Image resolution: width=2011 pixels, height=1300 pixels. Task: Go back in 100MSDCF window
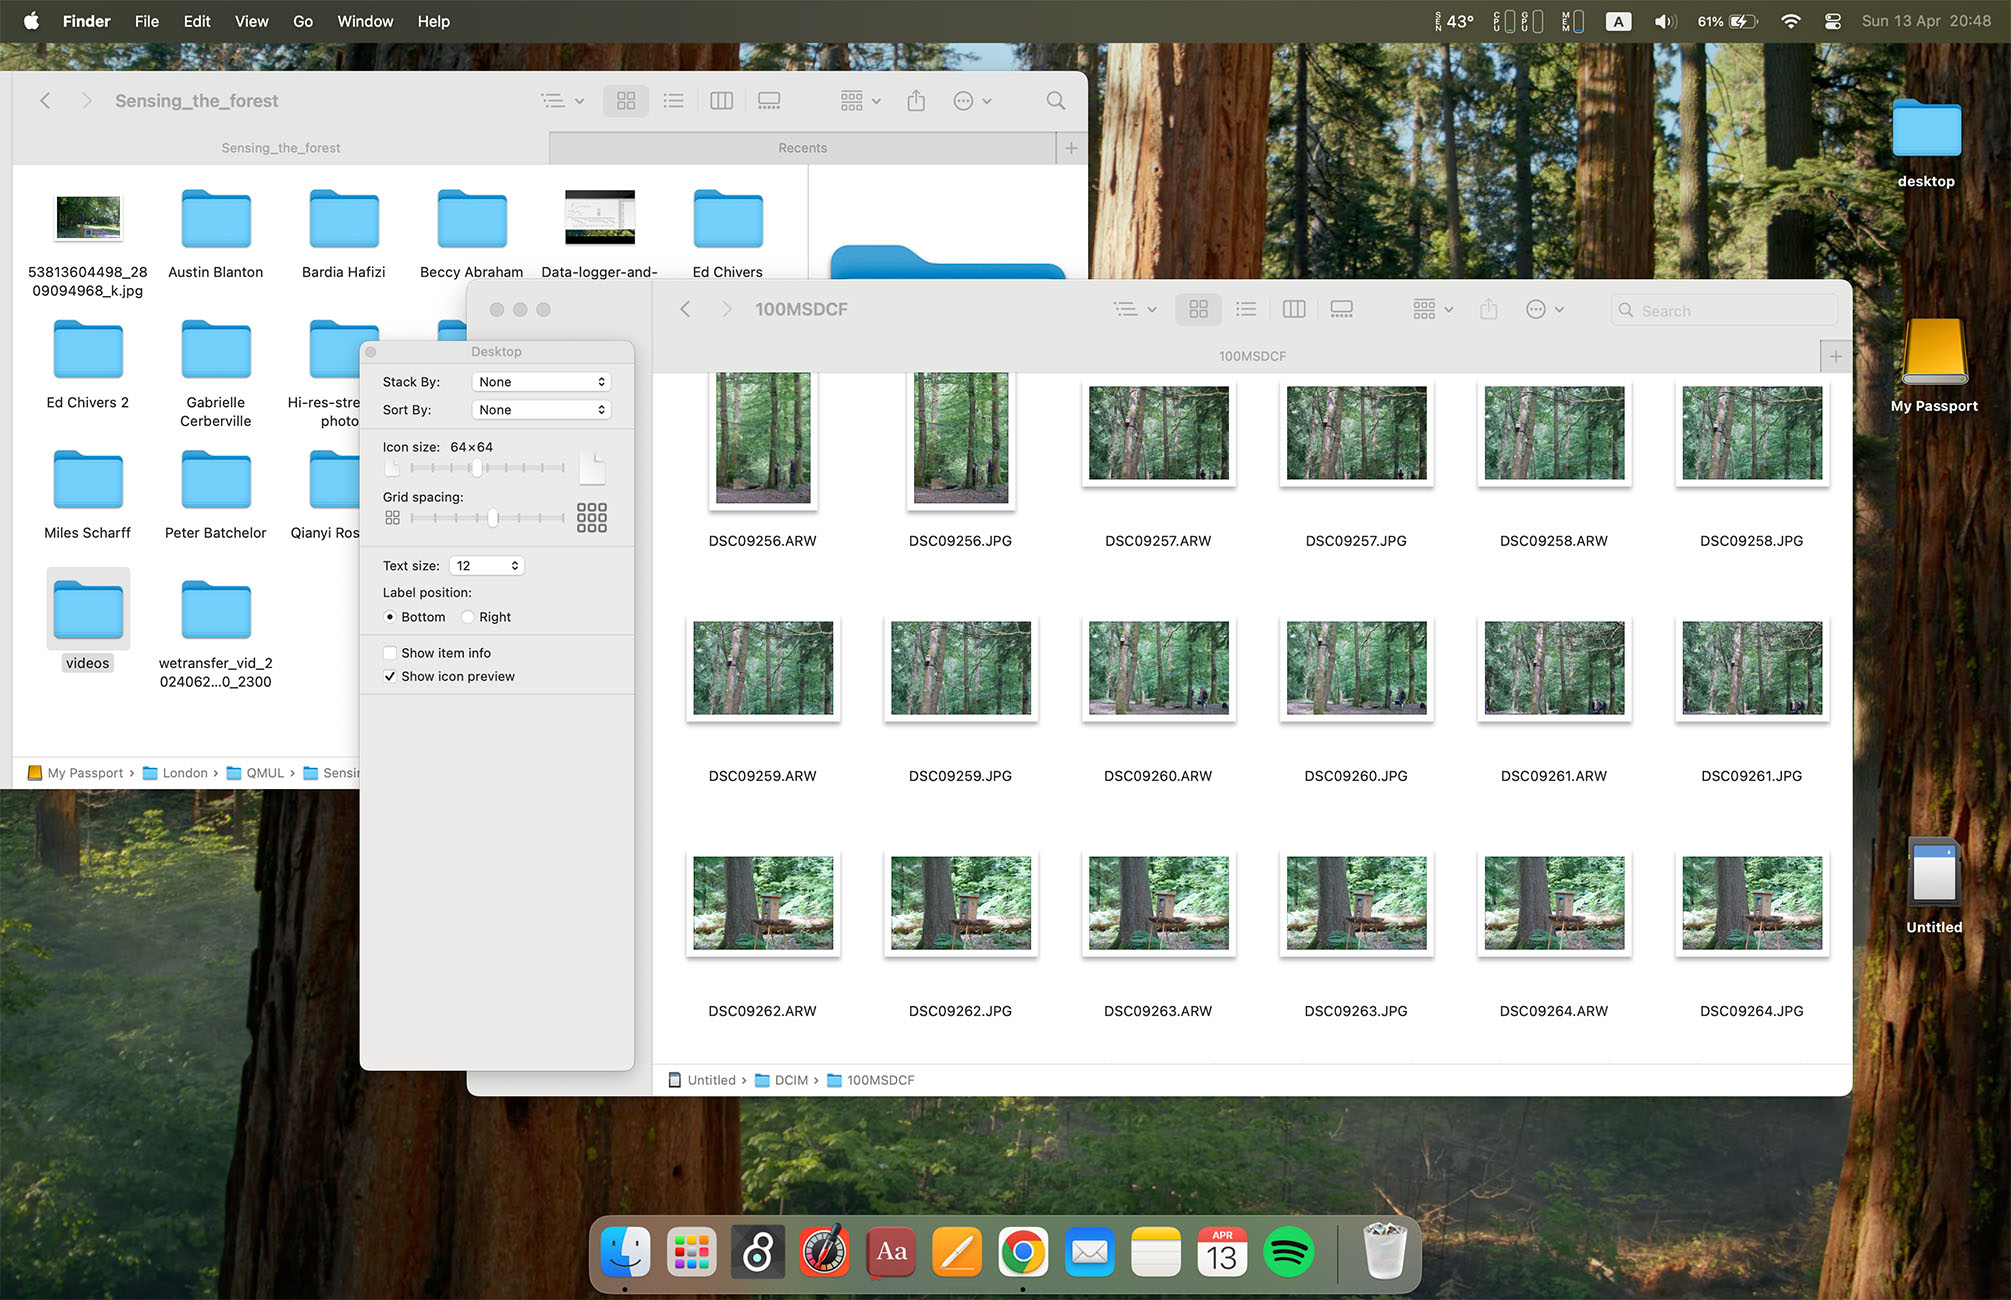pyautogui.click(x=686, y=310)
